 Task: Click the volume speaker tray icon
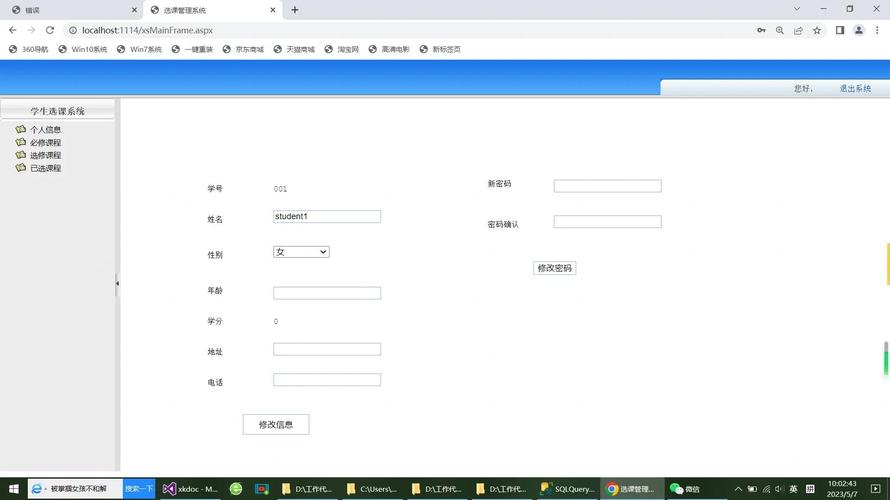(x=780, y=489)
